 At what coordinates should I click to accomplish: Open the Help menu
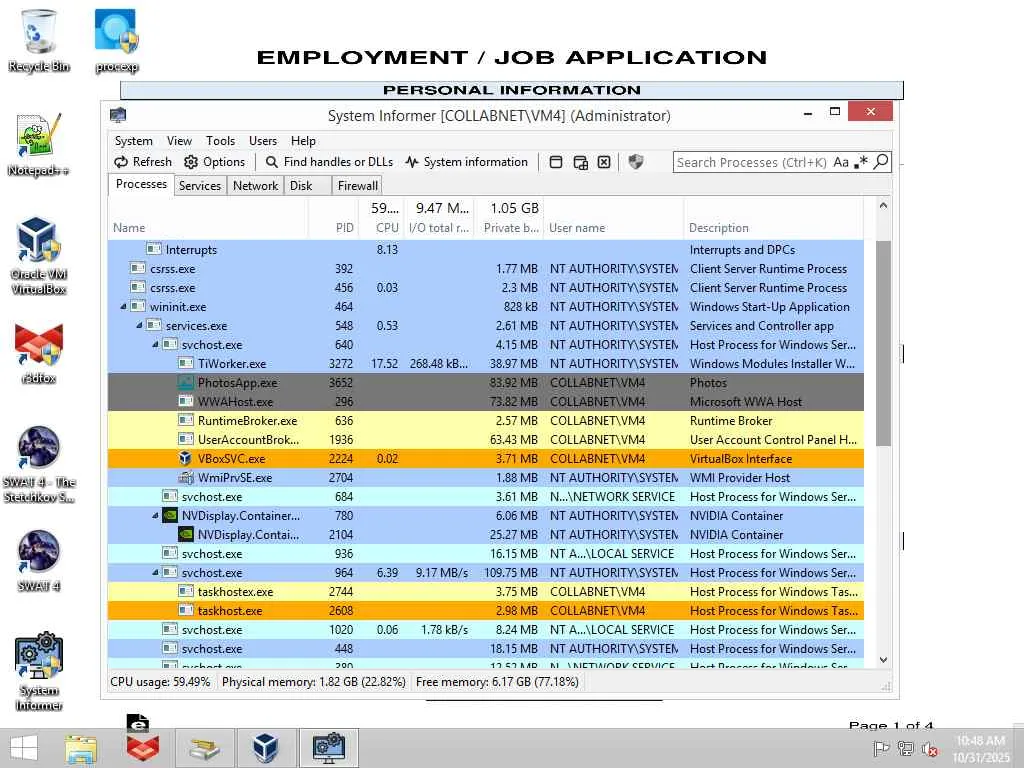click(x=303, y=140)
